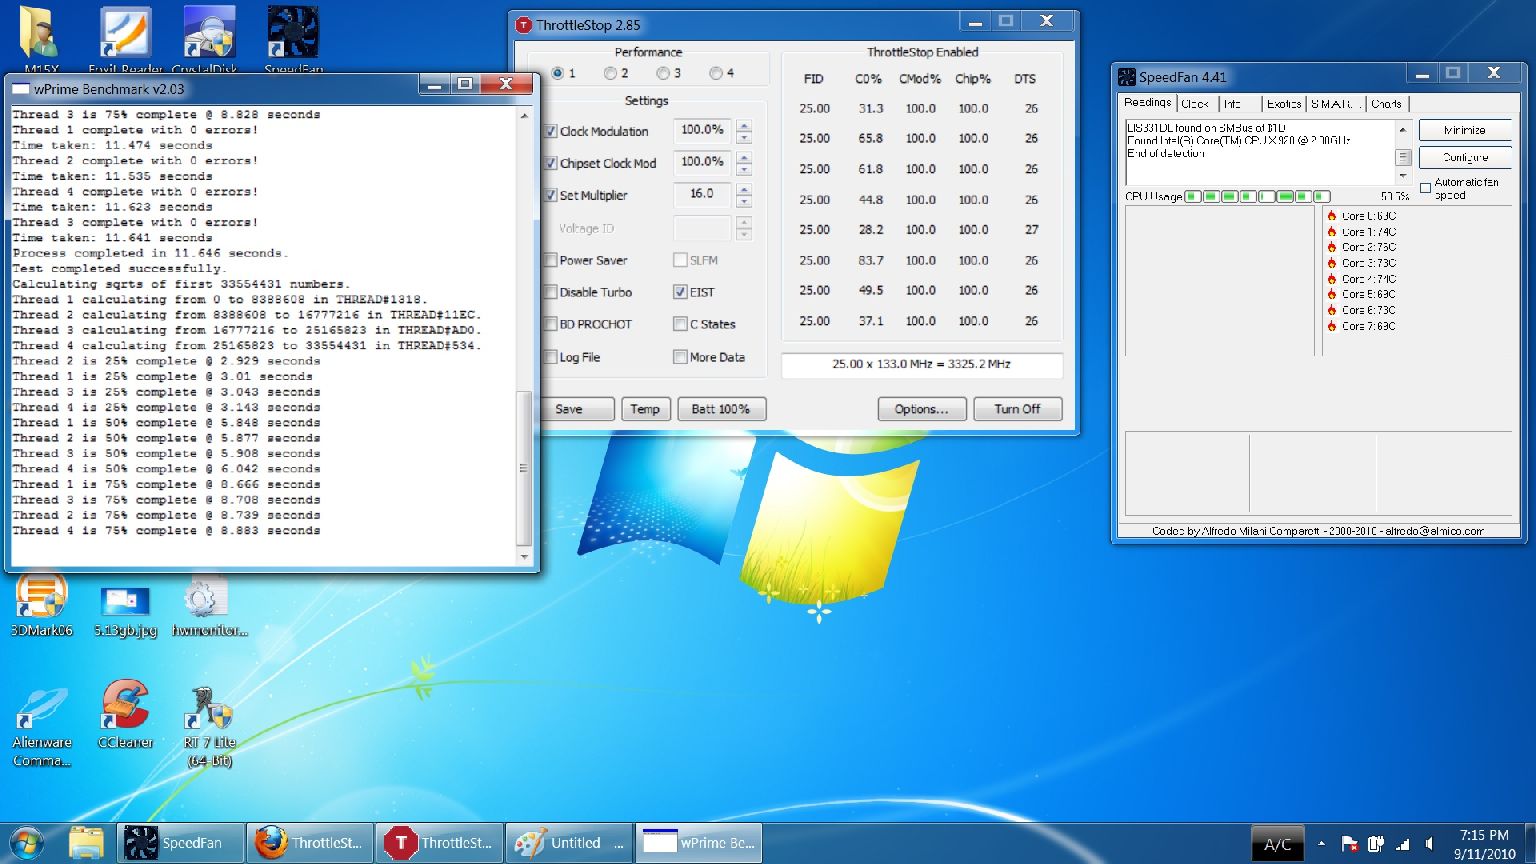1536x864 pixels.
Task: Open the SpeedFan desktop shortcut
Action: click(293, 40)
